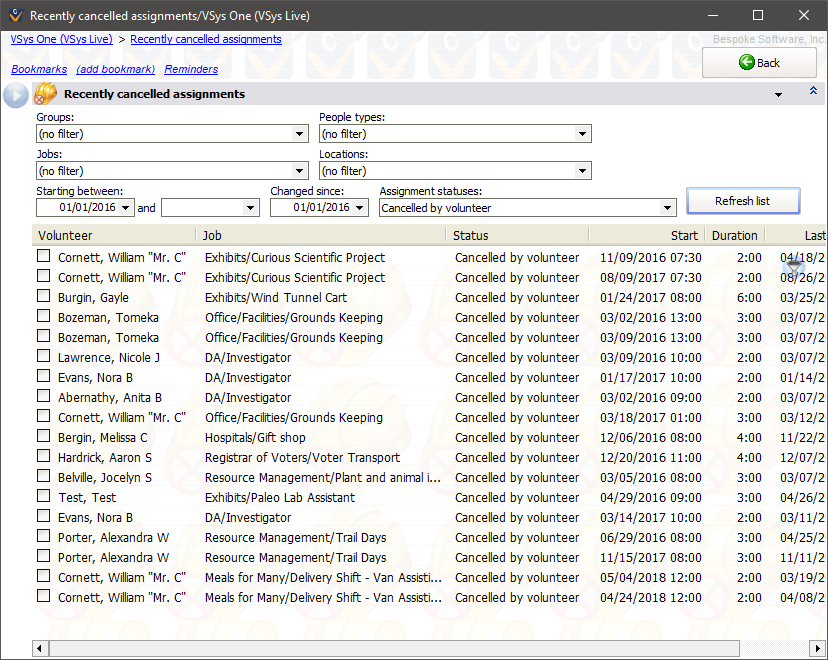Open the Locations filter dropdown
The image size is (828, 660).
point(583,171)
